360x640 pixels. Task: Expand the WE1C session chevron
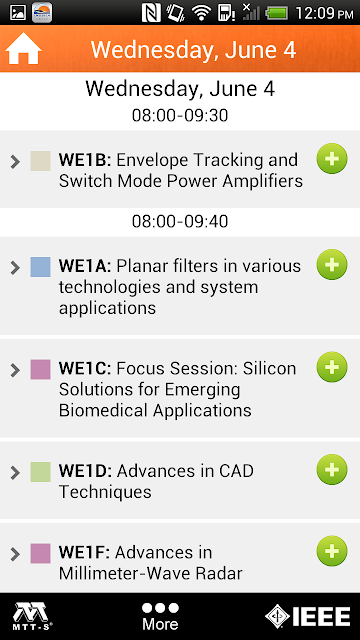(15, 370)
